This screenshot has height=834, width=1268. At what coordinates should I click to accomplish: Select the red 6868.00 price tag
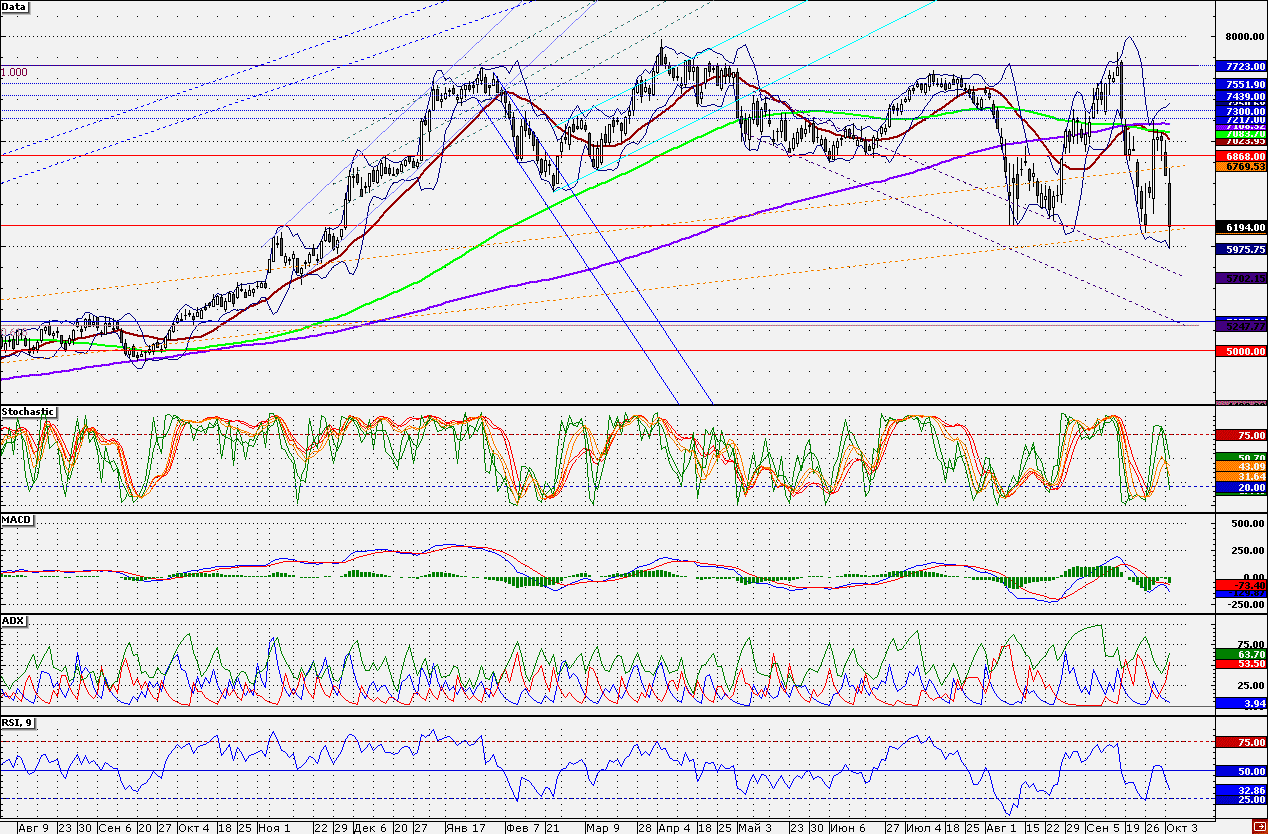tap(1241, 157)
